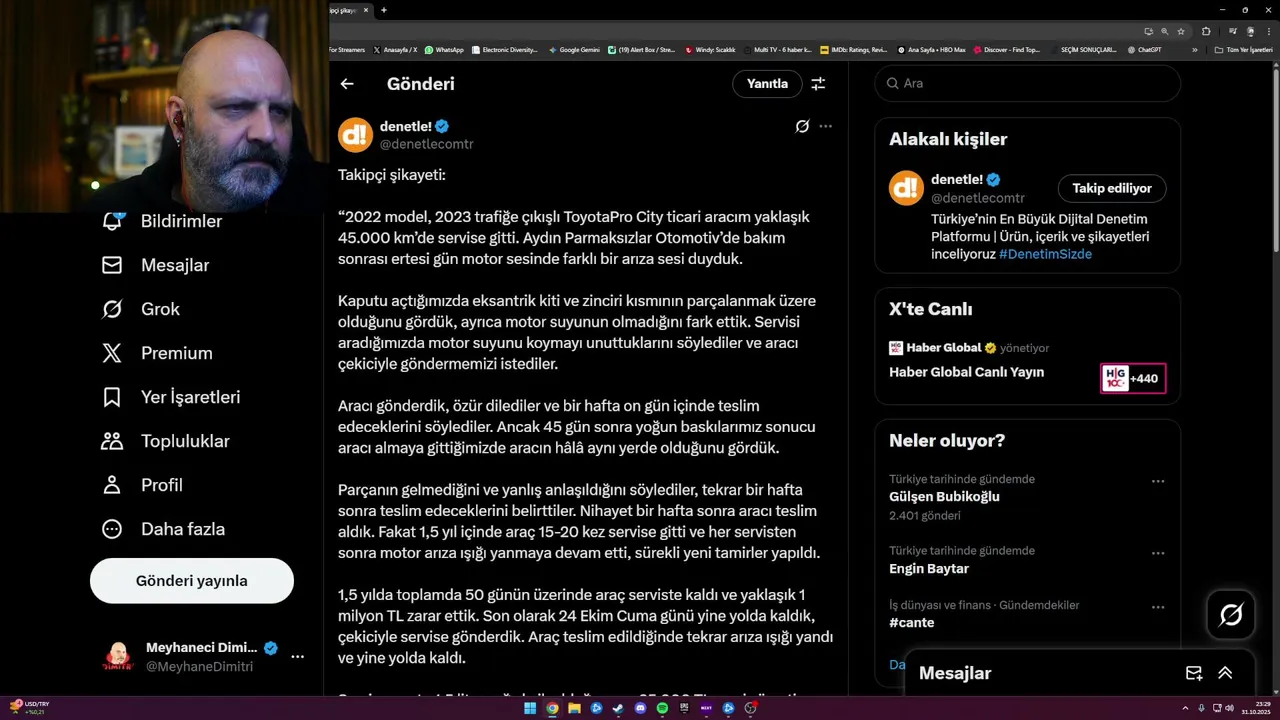Show hidden bookmarks with chevron
Screen dimensions: 1280x720
[1194, 49]
